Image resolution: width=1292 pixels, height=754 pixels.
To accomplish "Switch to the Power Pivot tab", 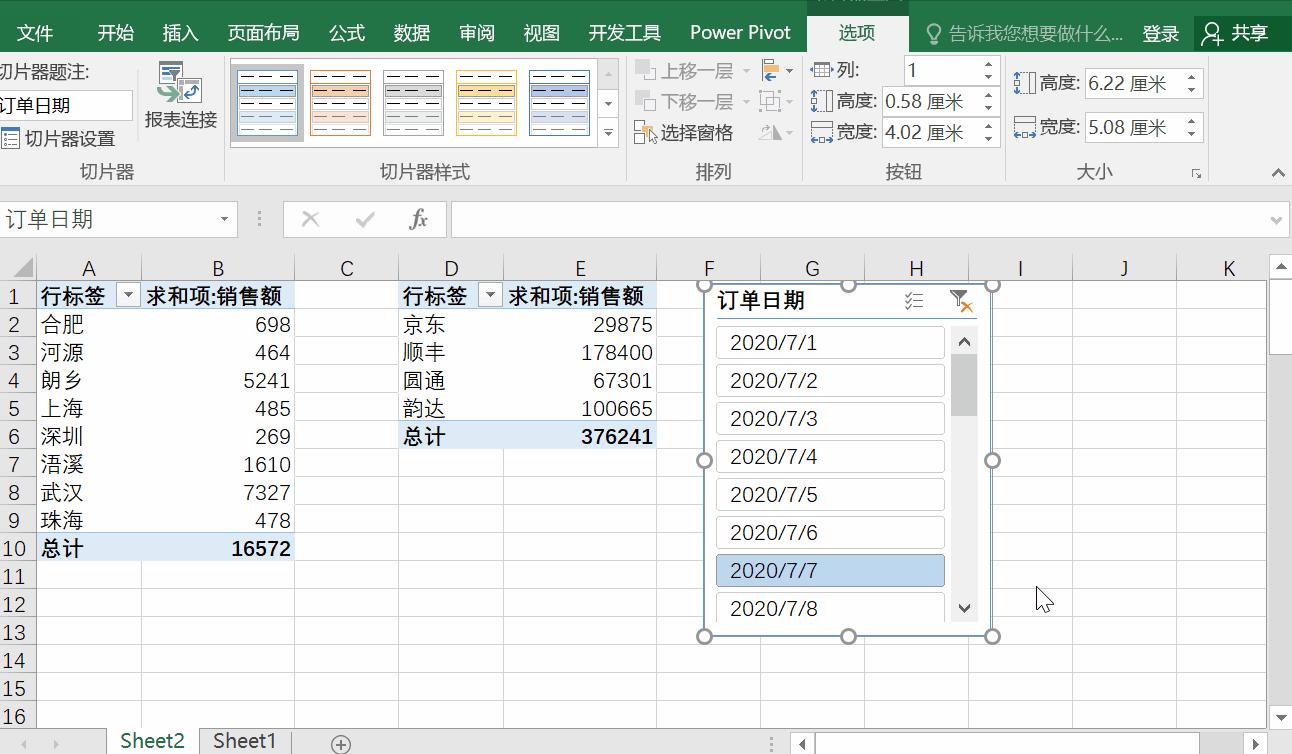I will tap(740, 33).
